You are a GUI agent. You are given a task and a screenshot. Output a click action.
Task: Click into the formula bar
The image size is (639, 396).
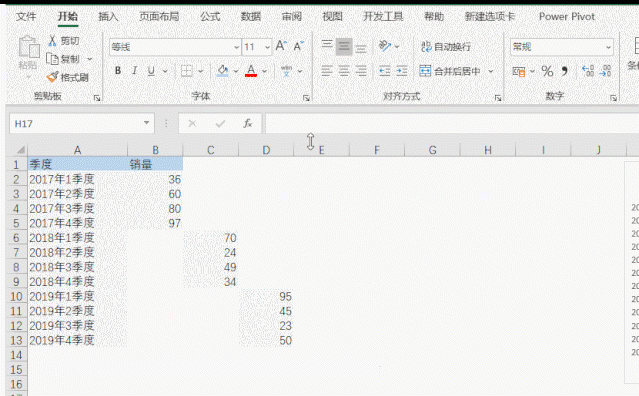452,123
